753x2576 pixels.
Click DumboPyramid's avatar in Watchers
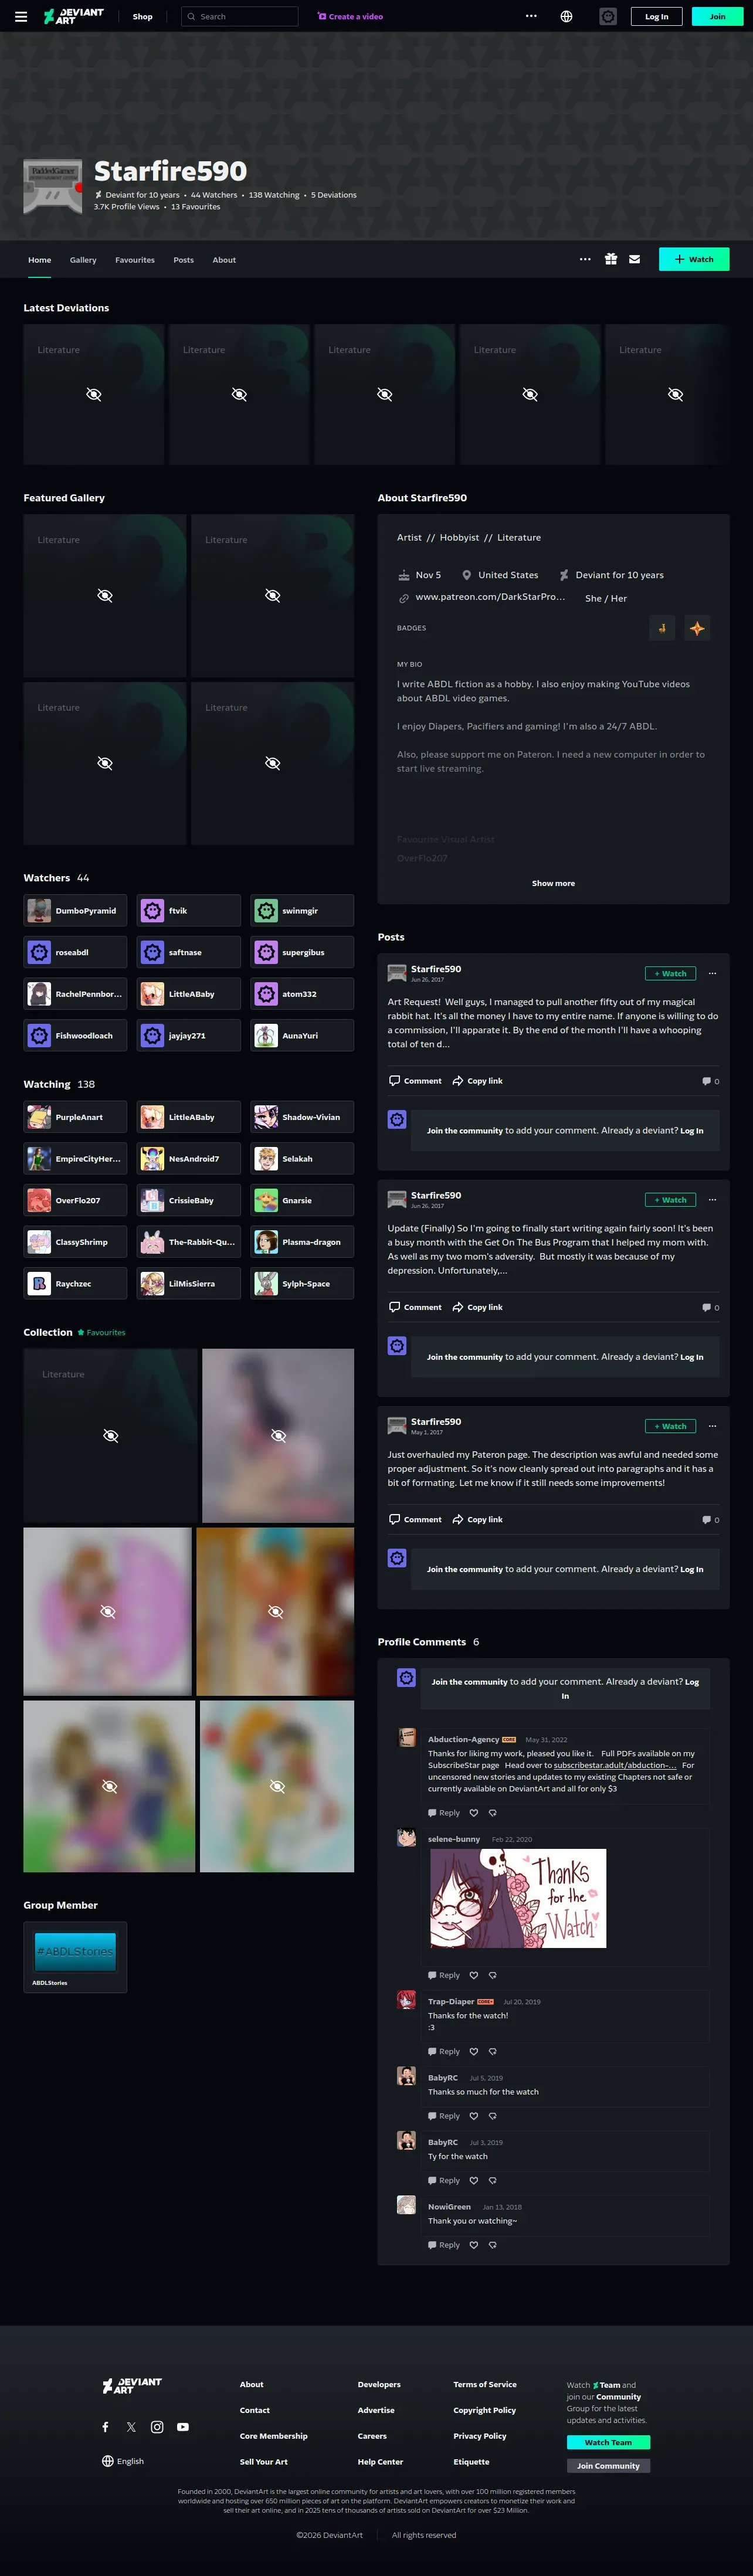pos(39,911)
